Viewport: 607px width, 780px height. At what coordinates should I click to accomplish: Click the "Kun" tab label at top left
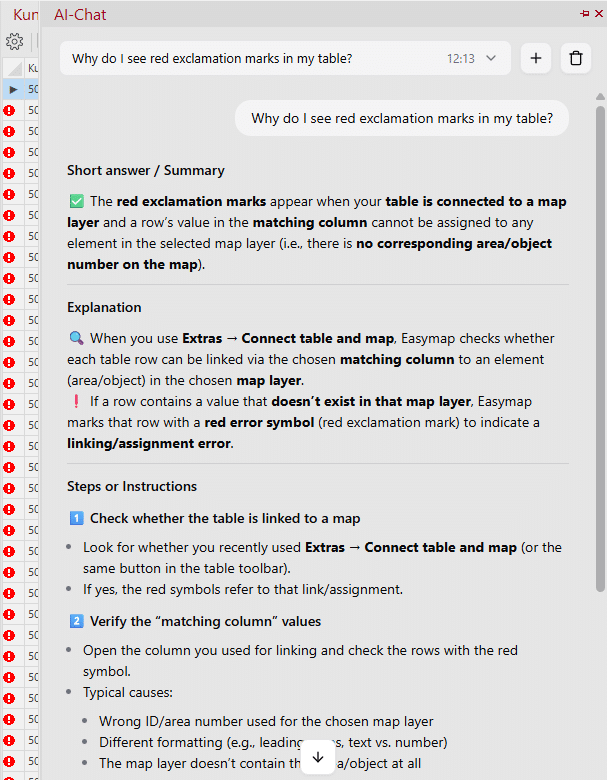click(x=25, y=14)
